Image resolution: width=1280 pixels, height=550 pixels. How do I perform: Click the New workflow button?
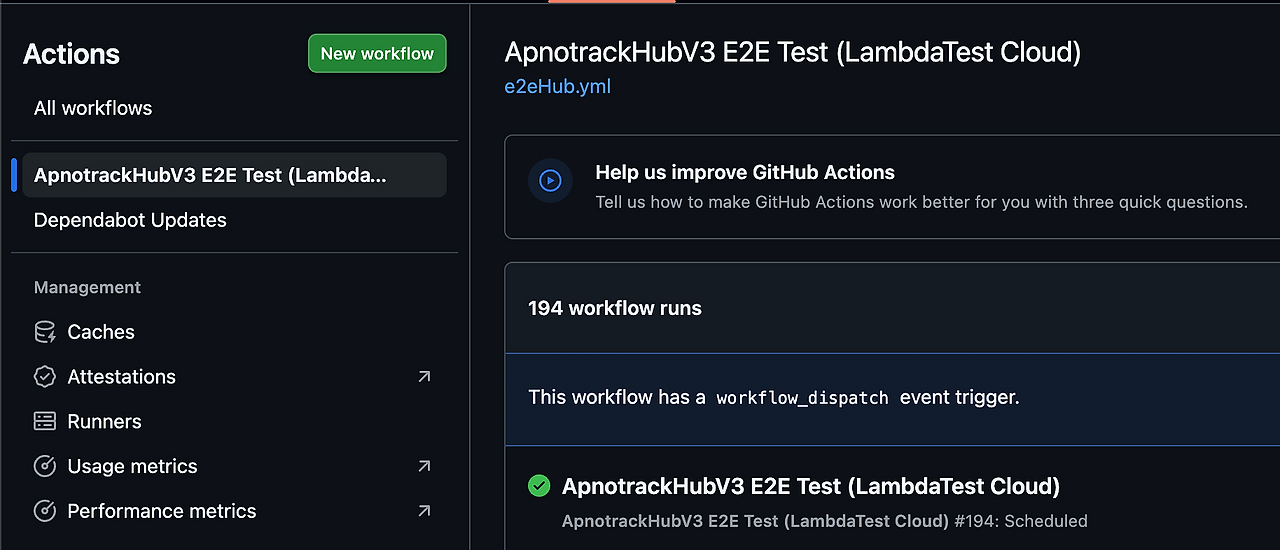tap(377, 54)
